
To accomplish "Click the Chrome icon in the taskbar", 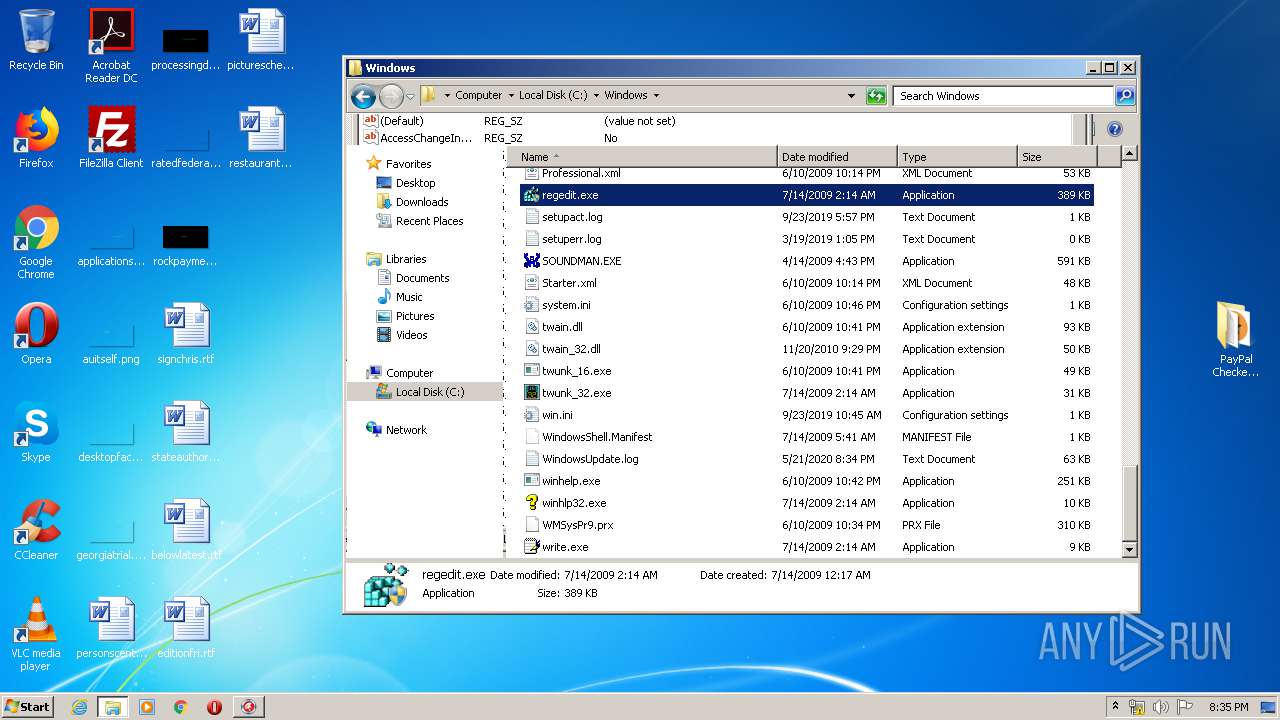I will coord(181,707).
